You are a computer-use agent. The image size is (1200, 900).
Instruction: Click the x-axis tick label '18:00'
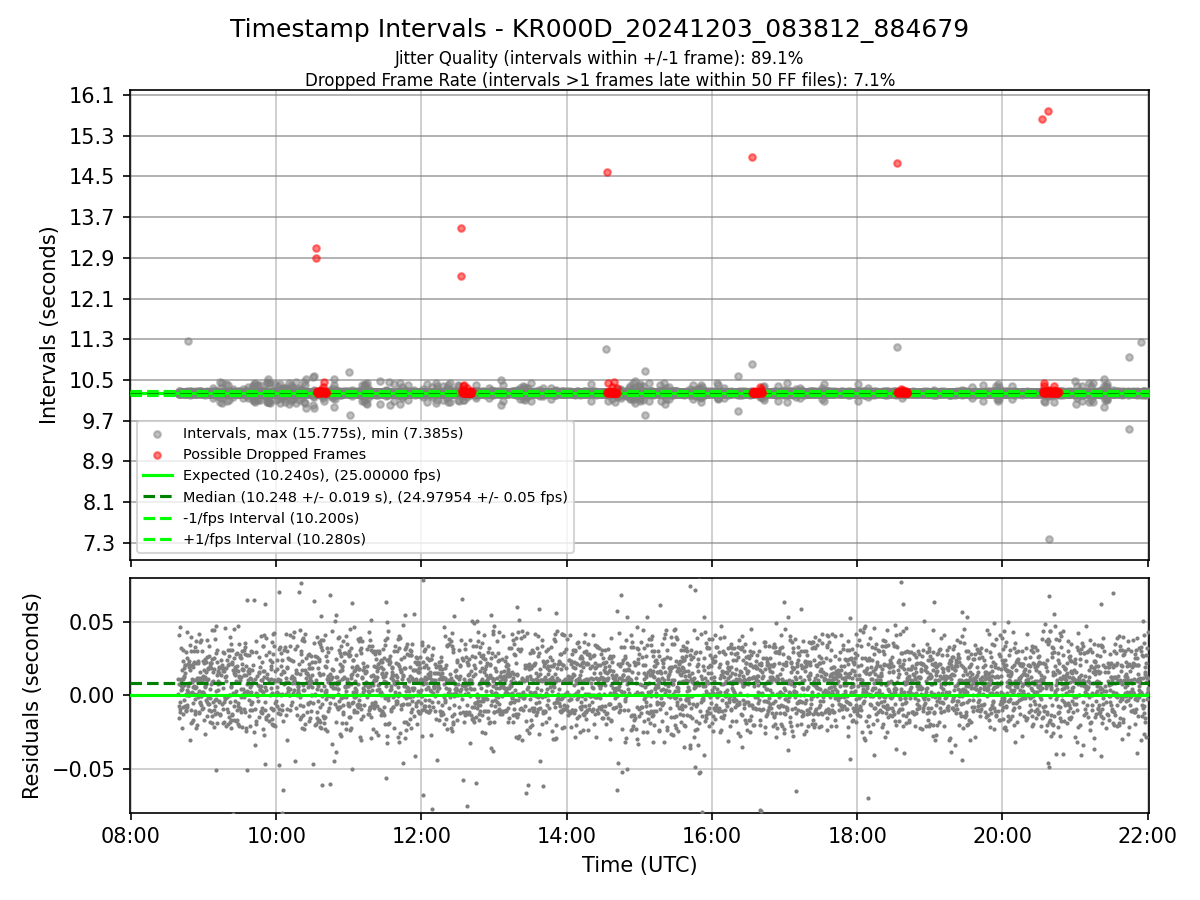[x=857, y=835]
